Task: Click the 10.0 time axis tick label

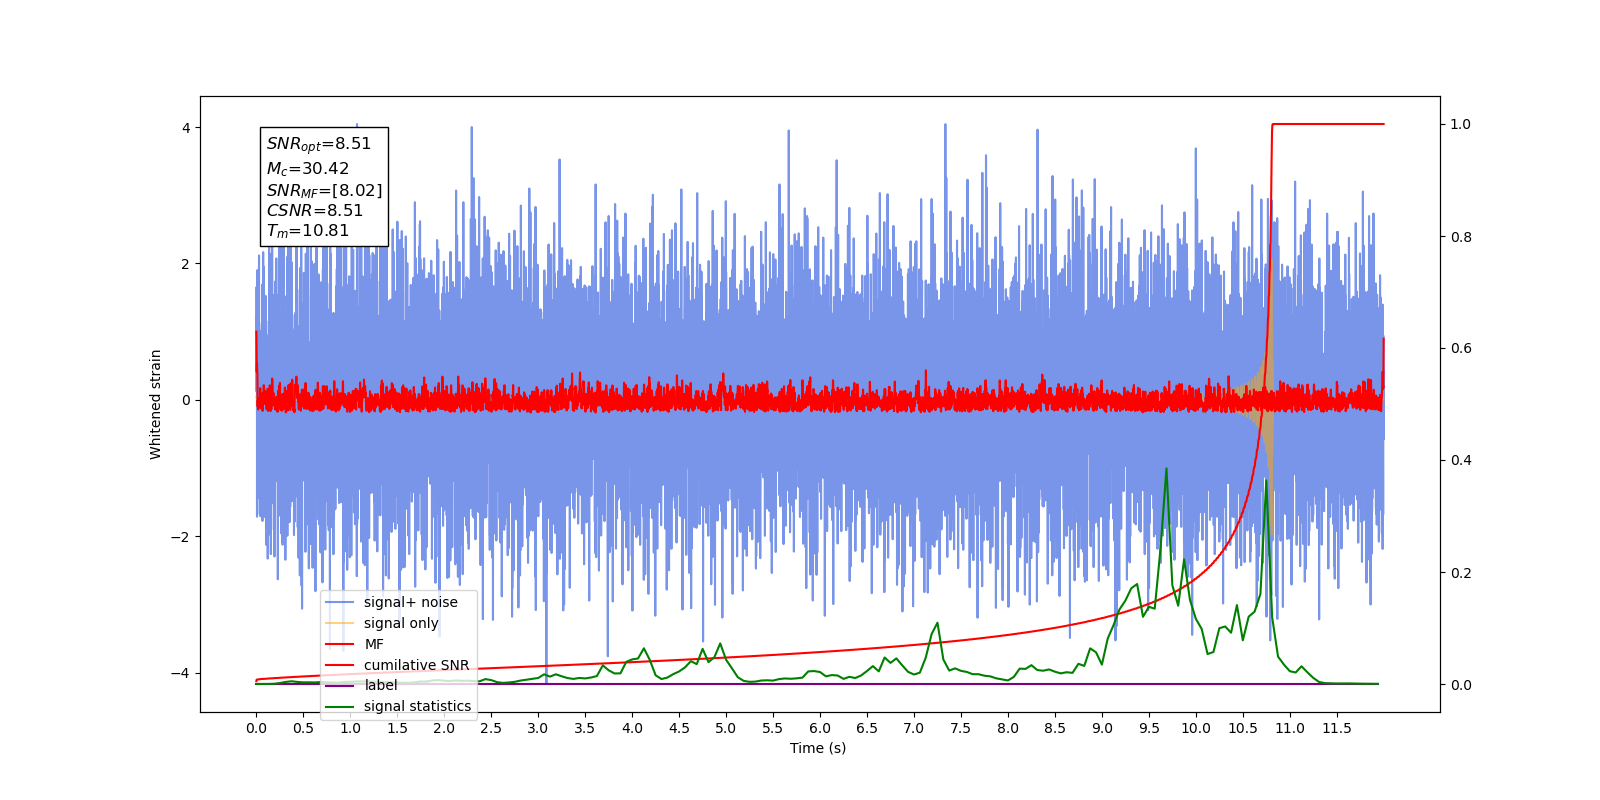Action: (x=1196, y=728)
